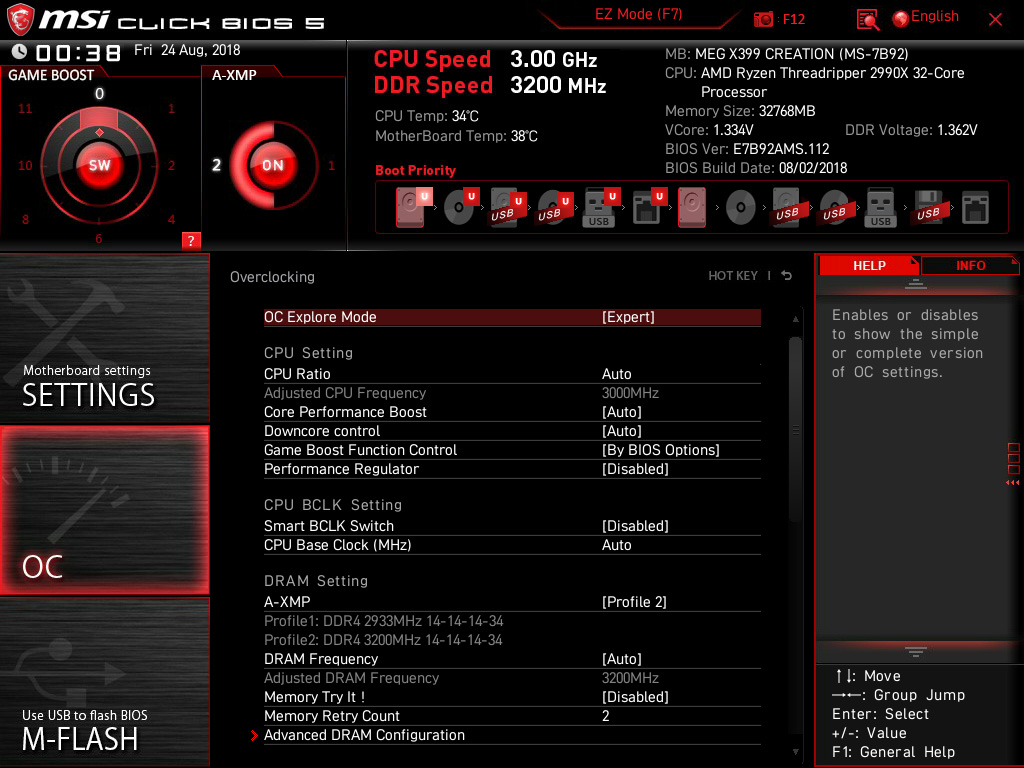Click the Game Boost question mark help icon
The image size is (1024, 768).
pos(191,240)
